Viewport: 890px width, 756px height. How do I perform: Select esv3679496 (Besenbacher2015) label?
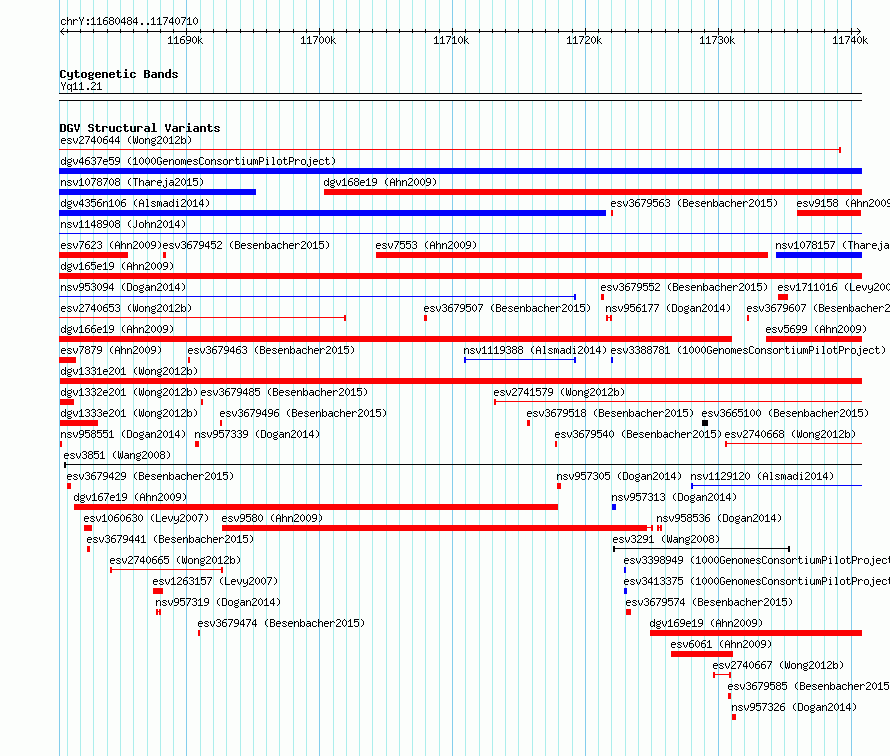point(303,413)
